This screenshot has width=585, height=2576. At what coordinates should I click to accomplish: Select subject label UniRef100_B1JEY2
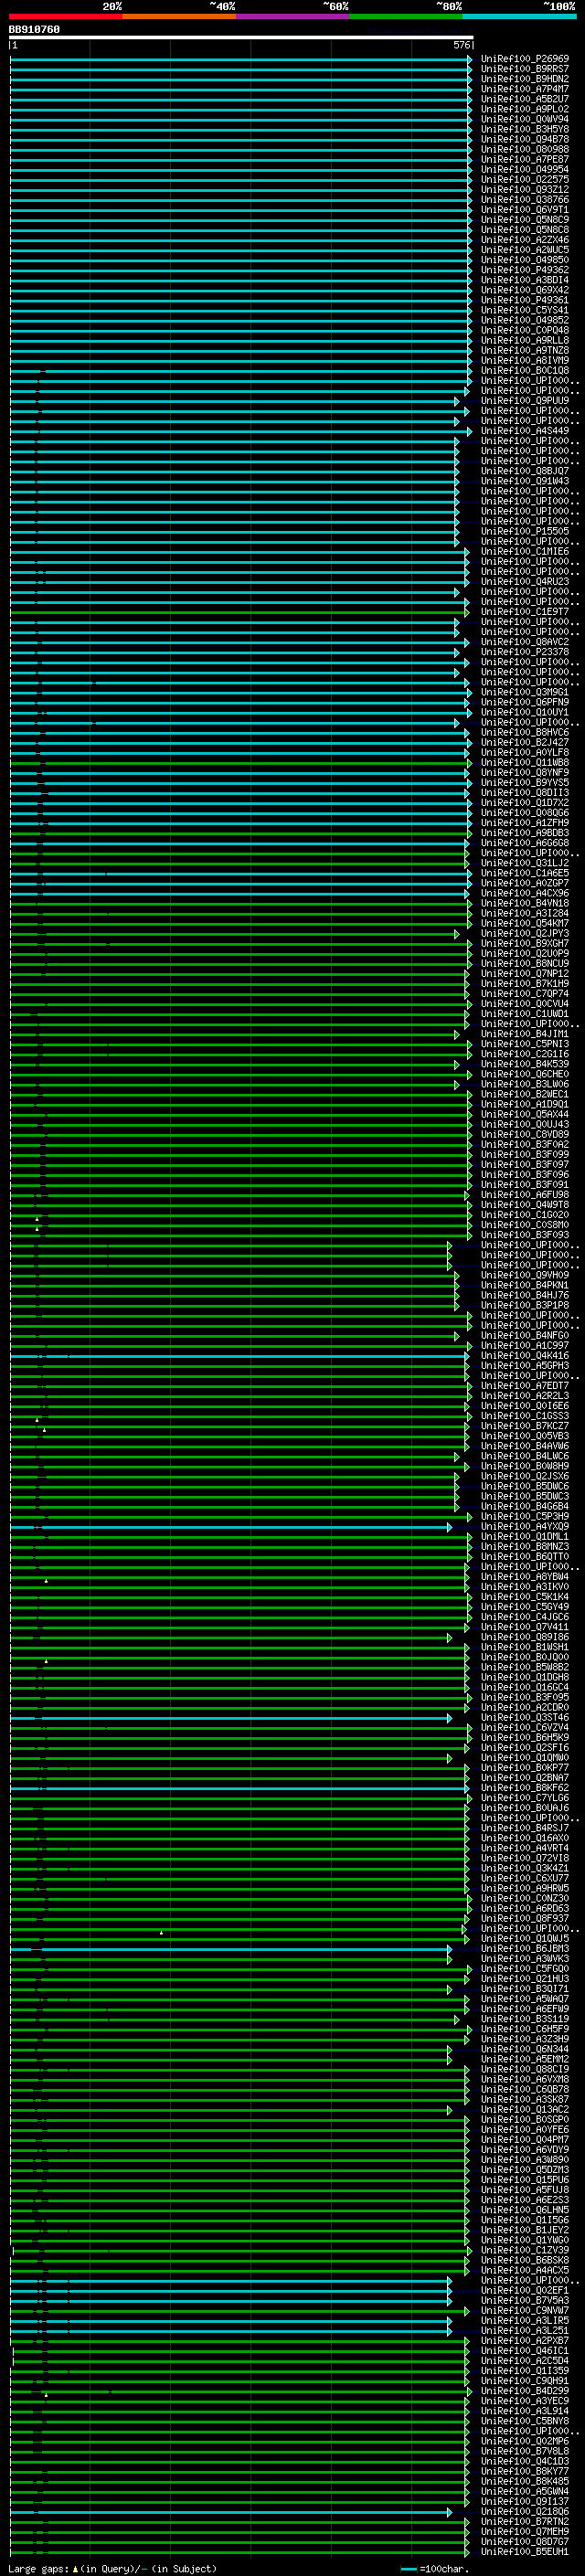tap(525, 2230)
